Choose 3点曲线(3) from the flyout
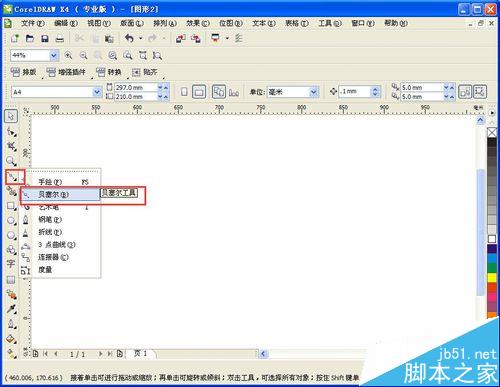The image size is (500, 387). [x=60, y=245]
